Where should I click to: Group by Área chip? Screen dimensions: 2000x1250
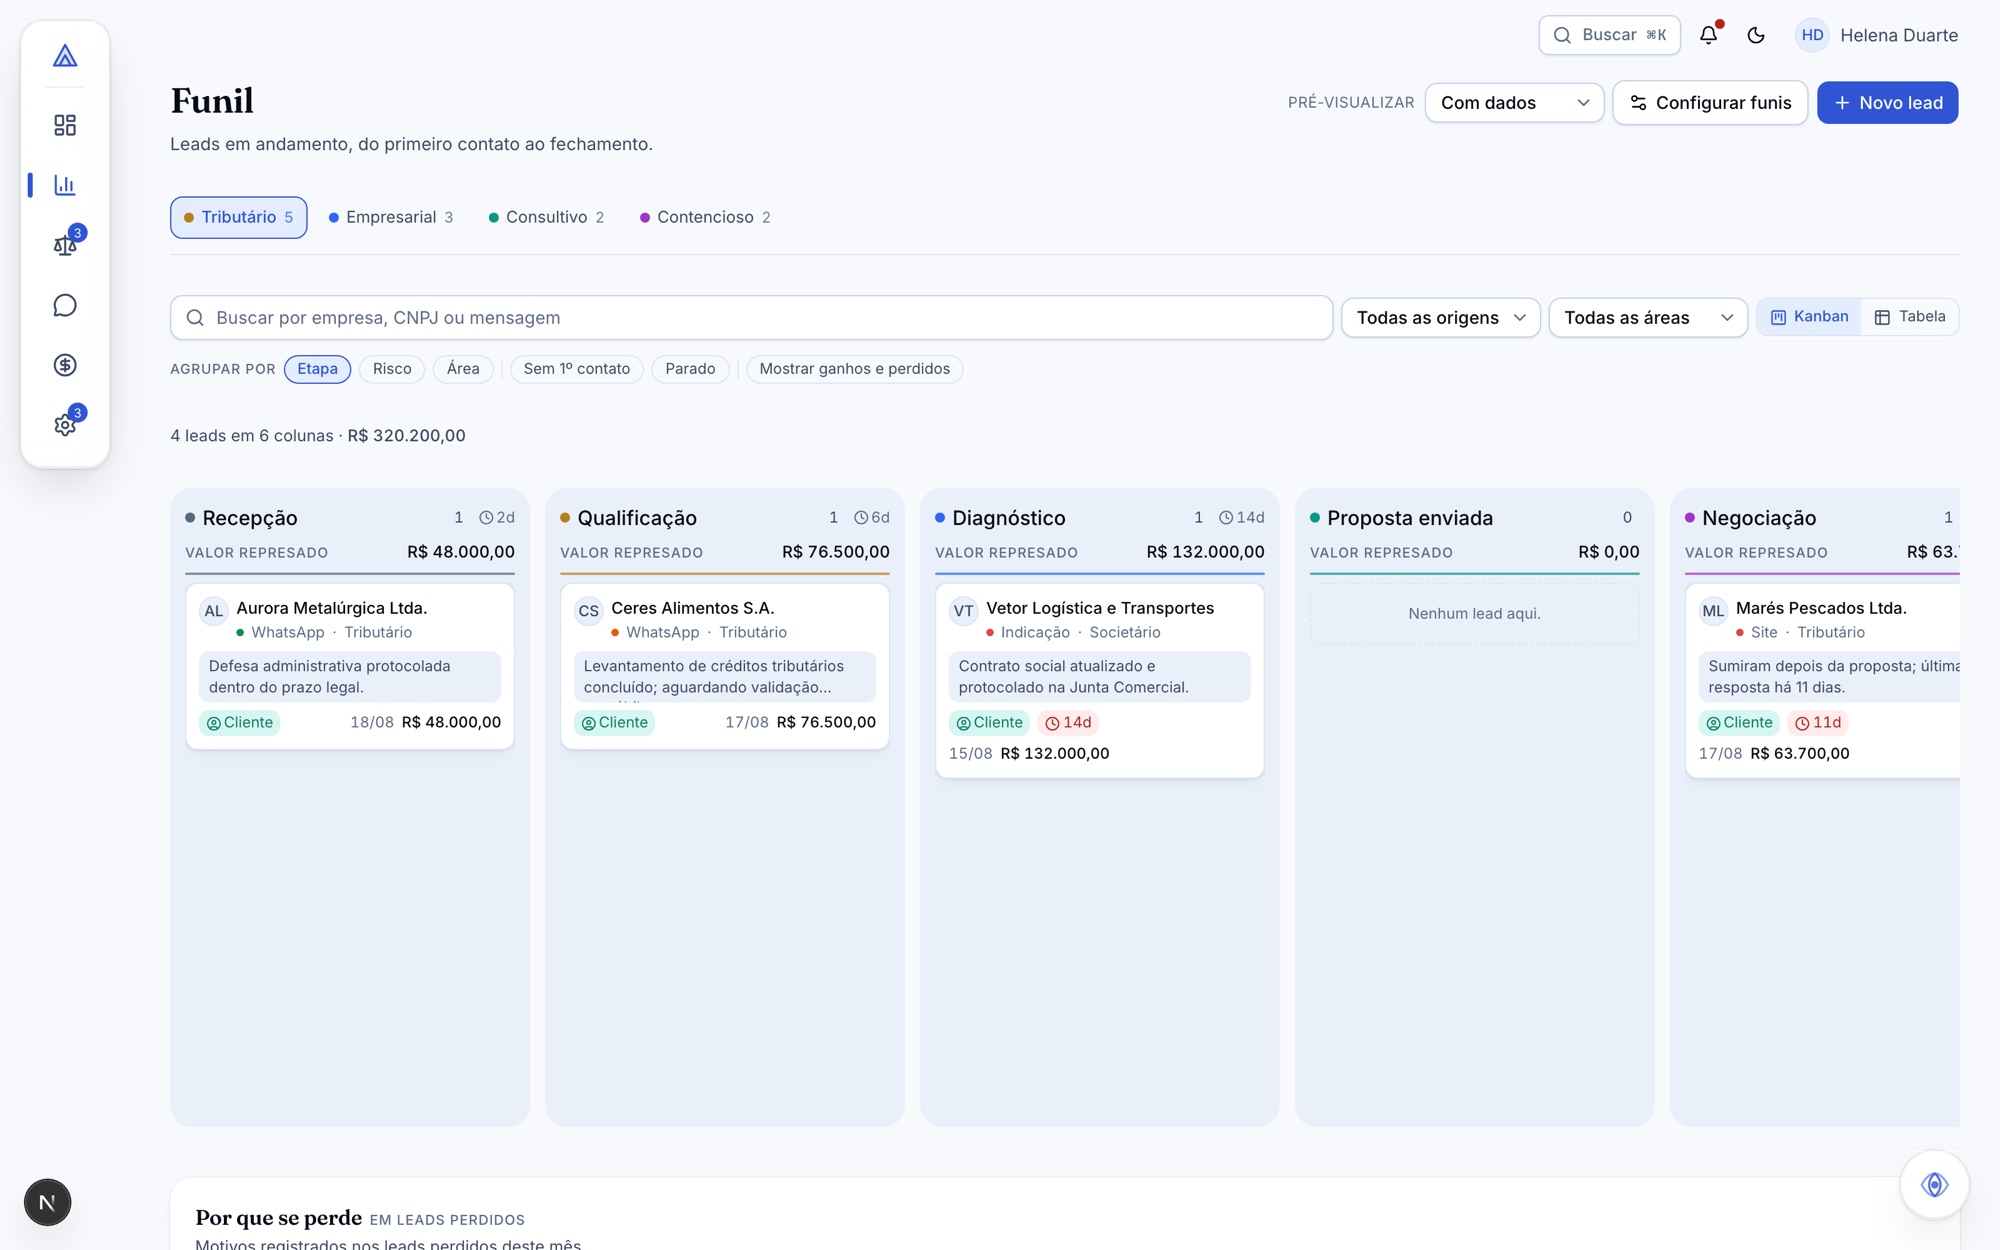tap(463, 369)
